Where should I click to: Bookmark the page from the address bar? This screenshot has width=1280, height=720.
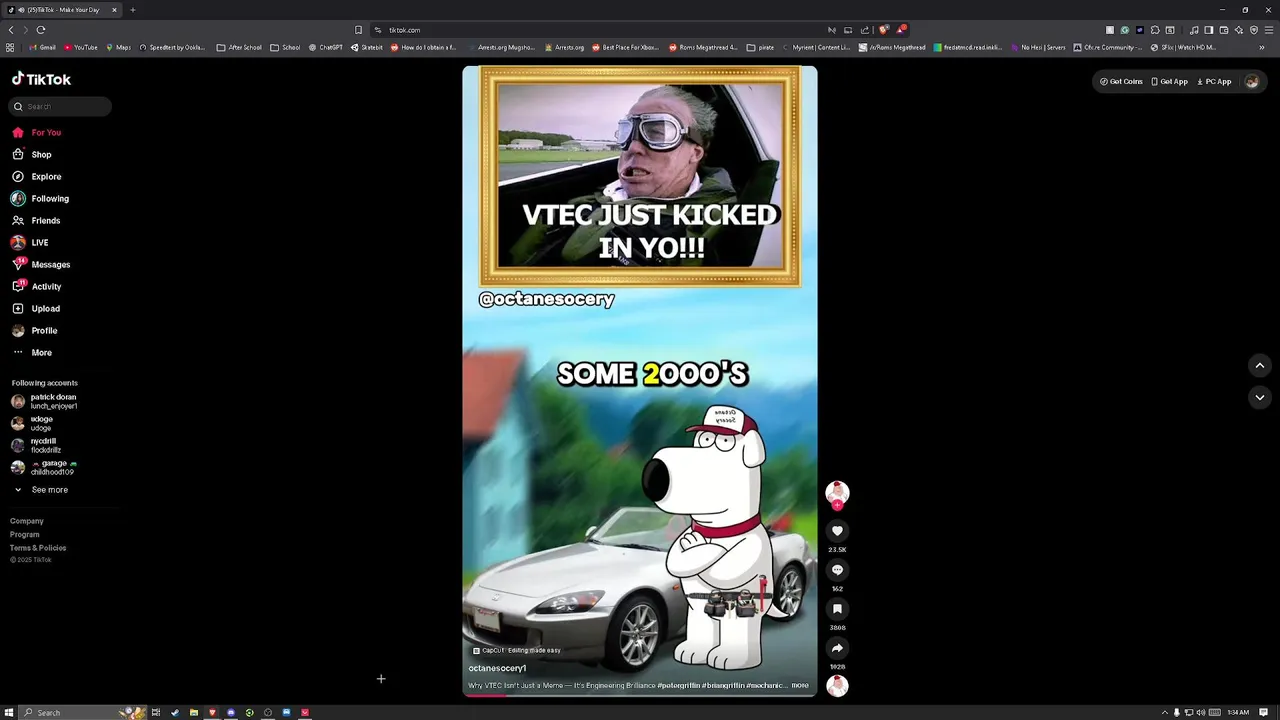coord(358,30)
